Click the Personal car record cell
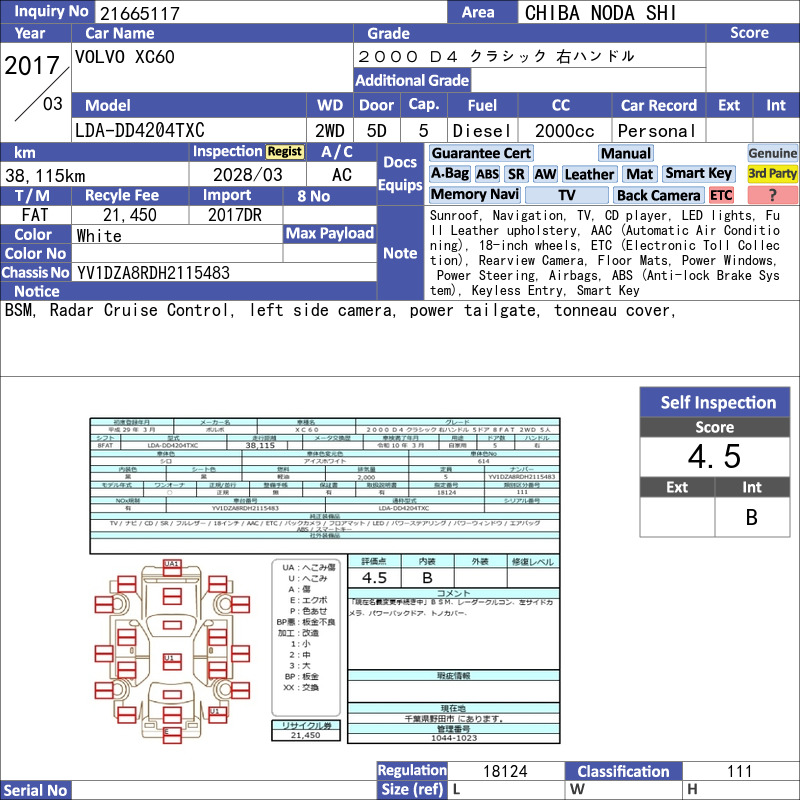 click(x=657, y=131)
